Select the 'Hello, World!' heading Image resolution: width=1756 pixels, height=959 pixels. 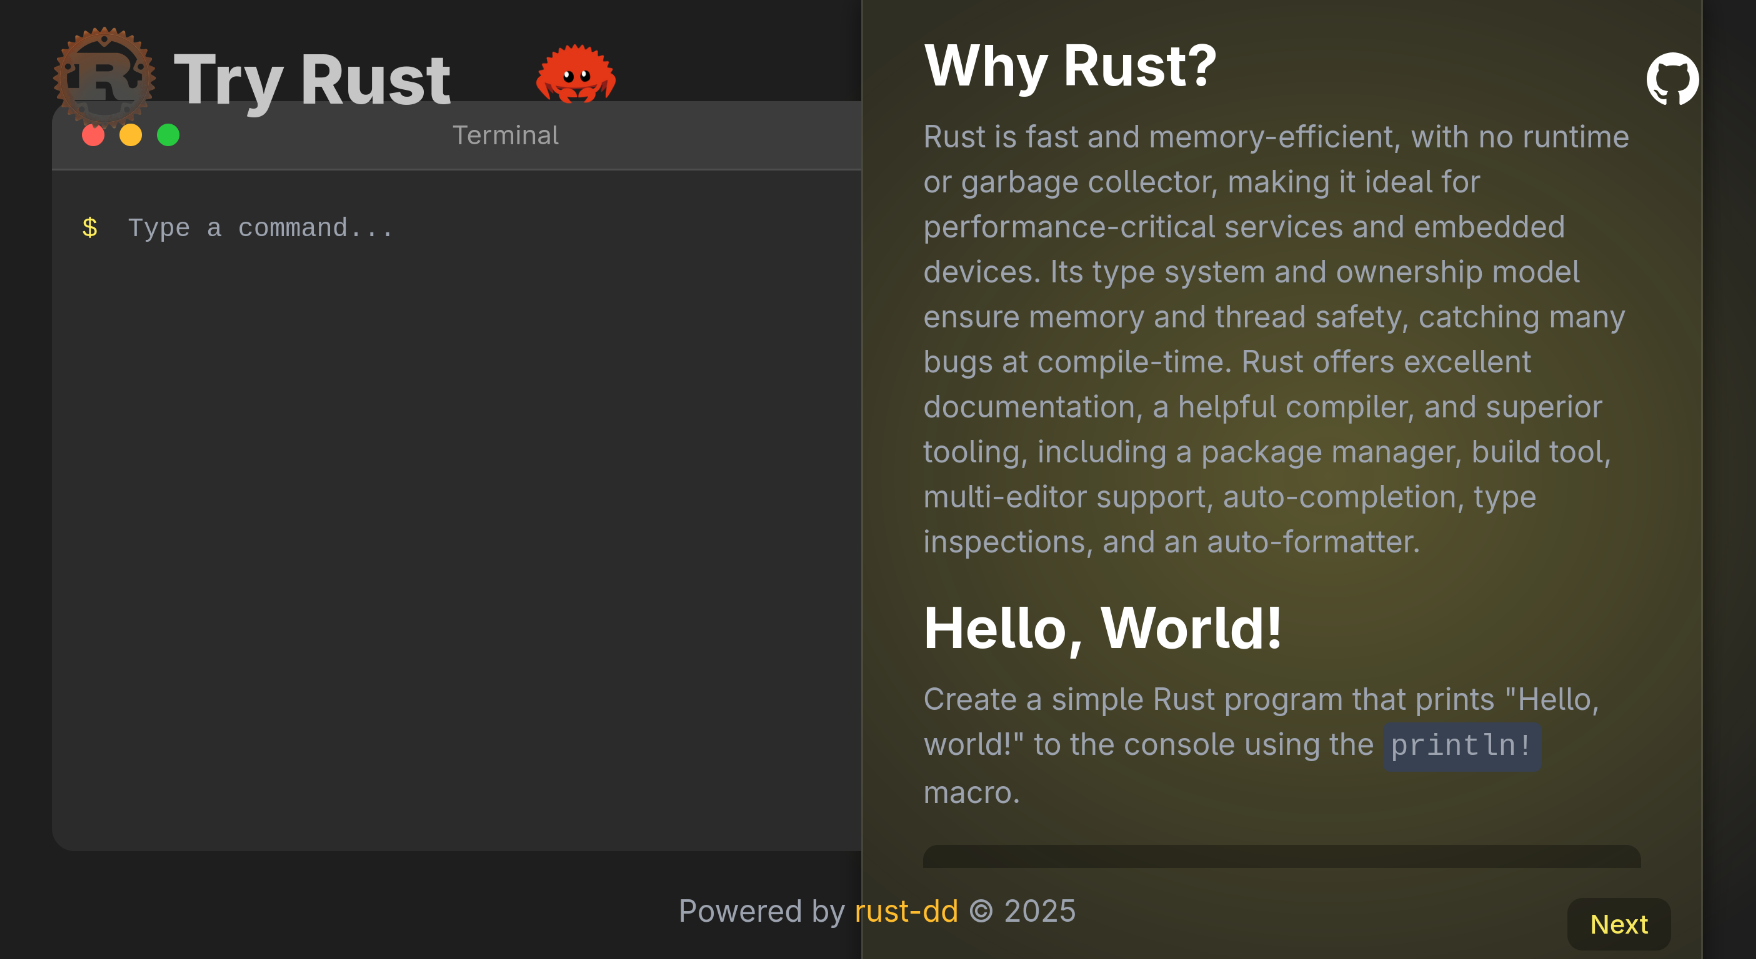tap(1102, 628)
